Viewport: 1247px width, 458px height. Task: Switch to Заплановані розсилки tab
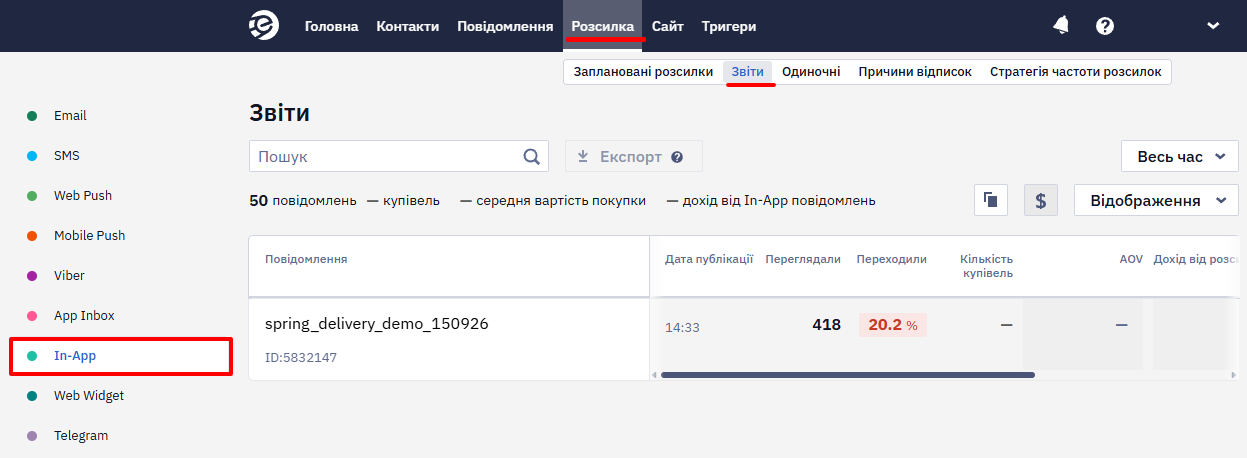click(x=643, y=72)
